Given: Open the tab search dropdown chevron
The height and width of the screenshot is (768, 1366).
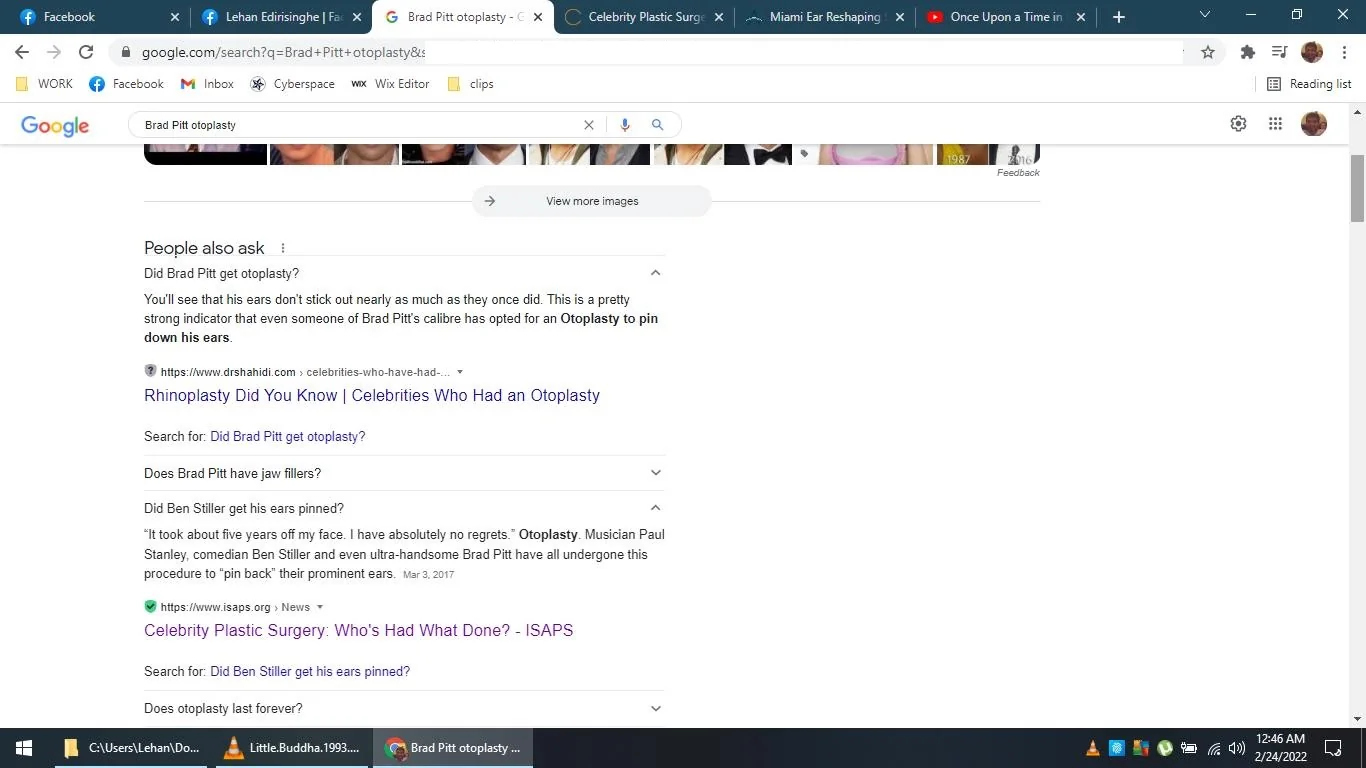Looking at the screenshot, I should point(1205,16).
